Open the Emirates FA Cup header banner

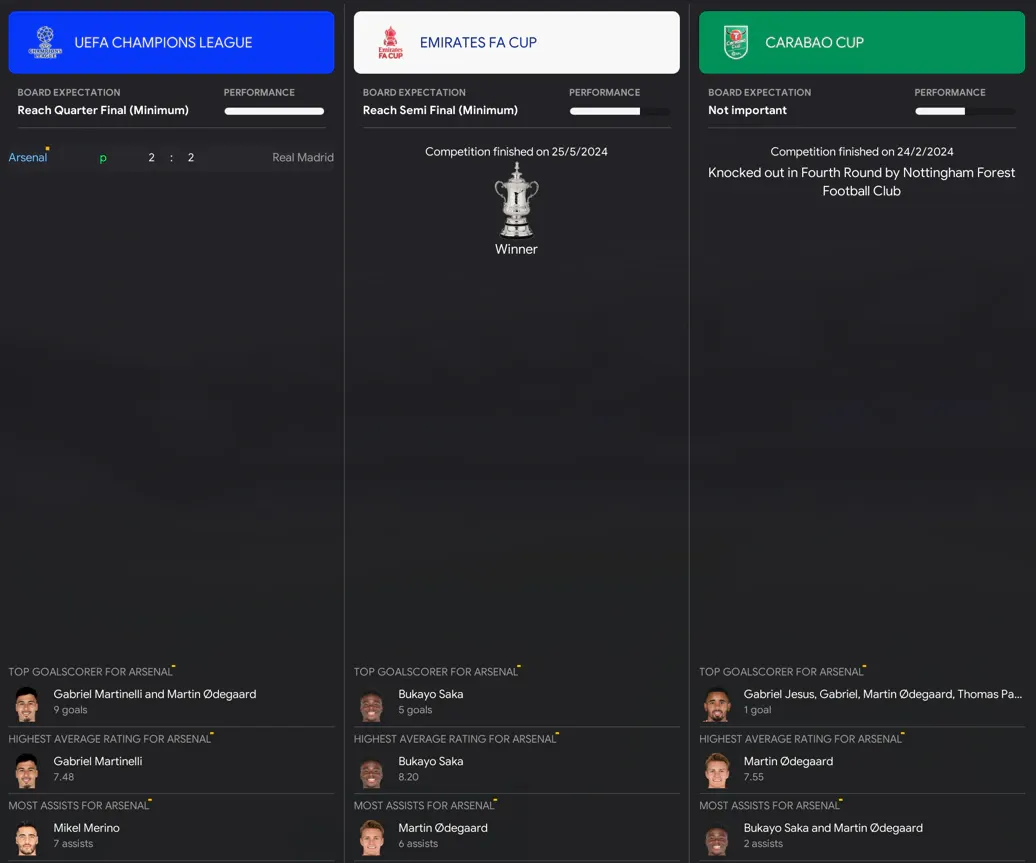click(517, 42)
